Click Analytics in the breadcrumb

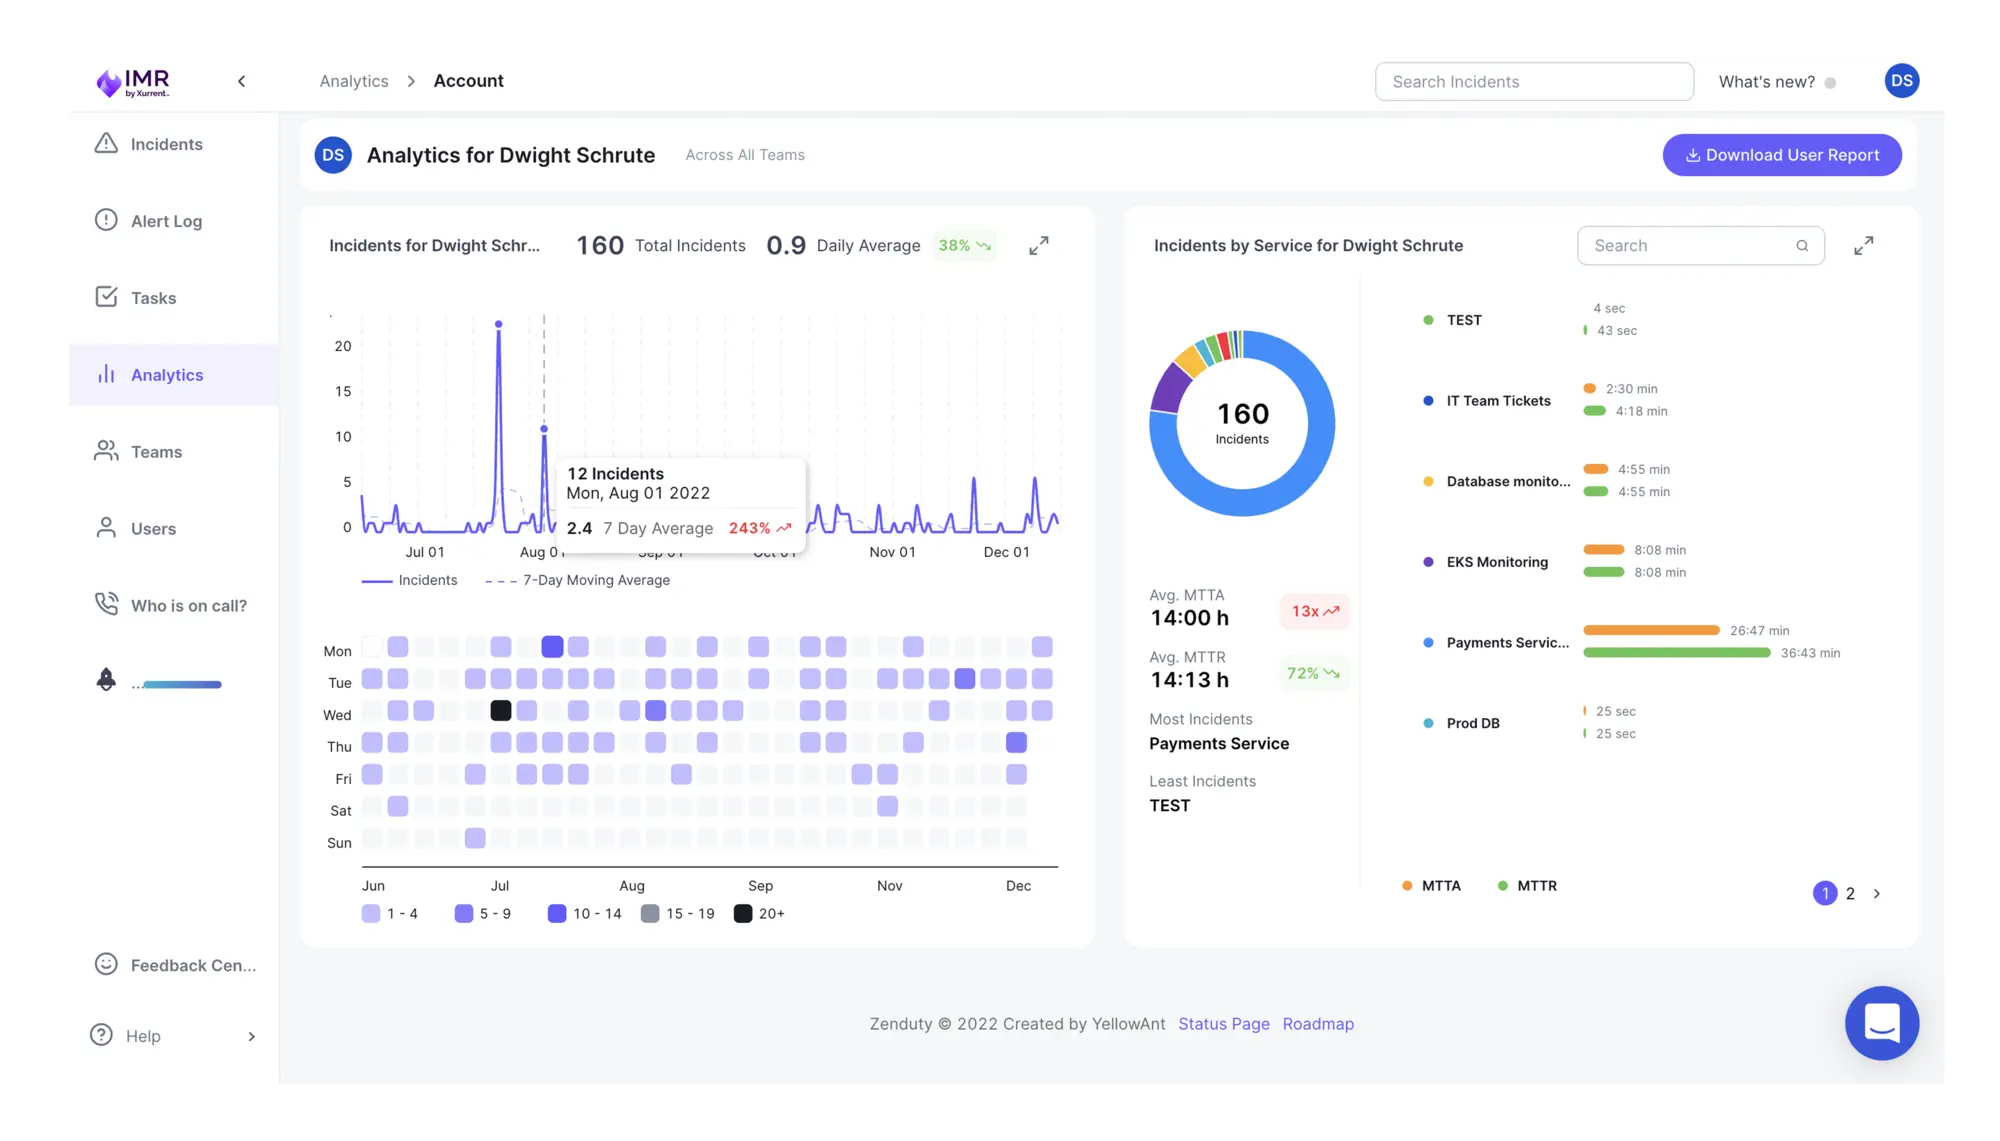click(x=353, y=81)
